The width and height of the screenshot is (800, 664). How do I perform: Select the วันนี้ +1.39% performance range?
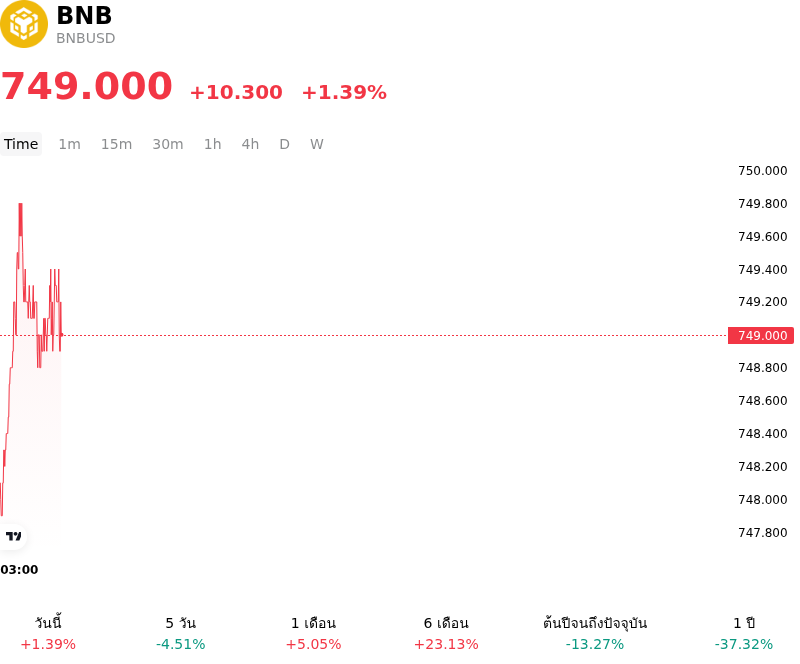[x=48, y=633]
